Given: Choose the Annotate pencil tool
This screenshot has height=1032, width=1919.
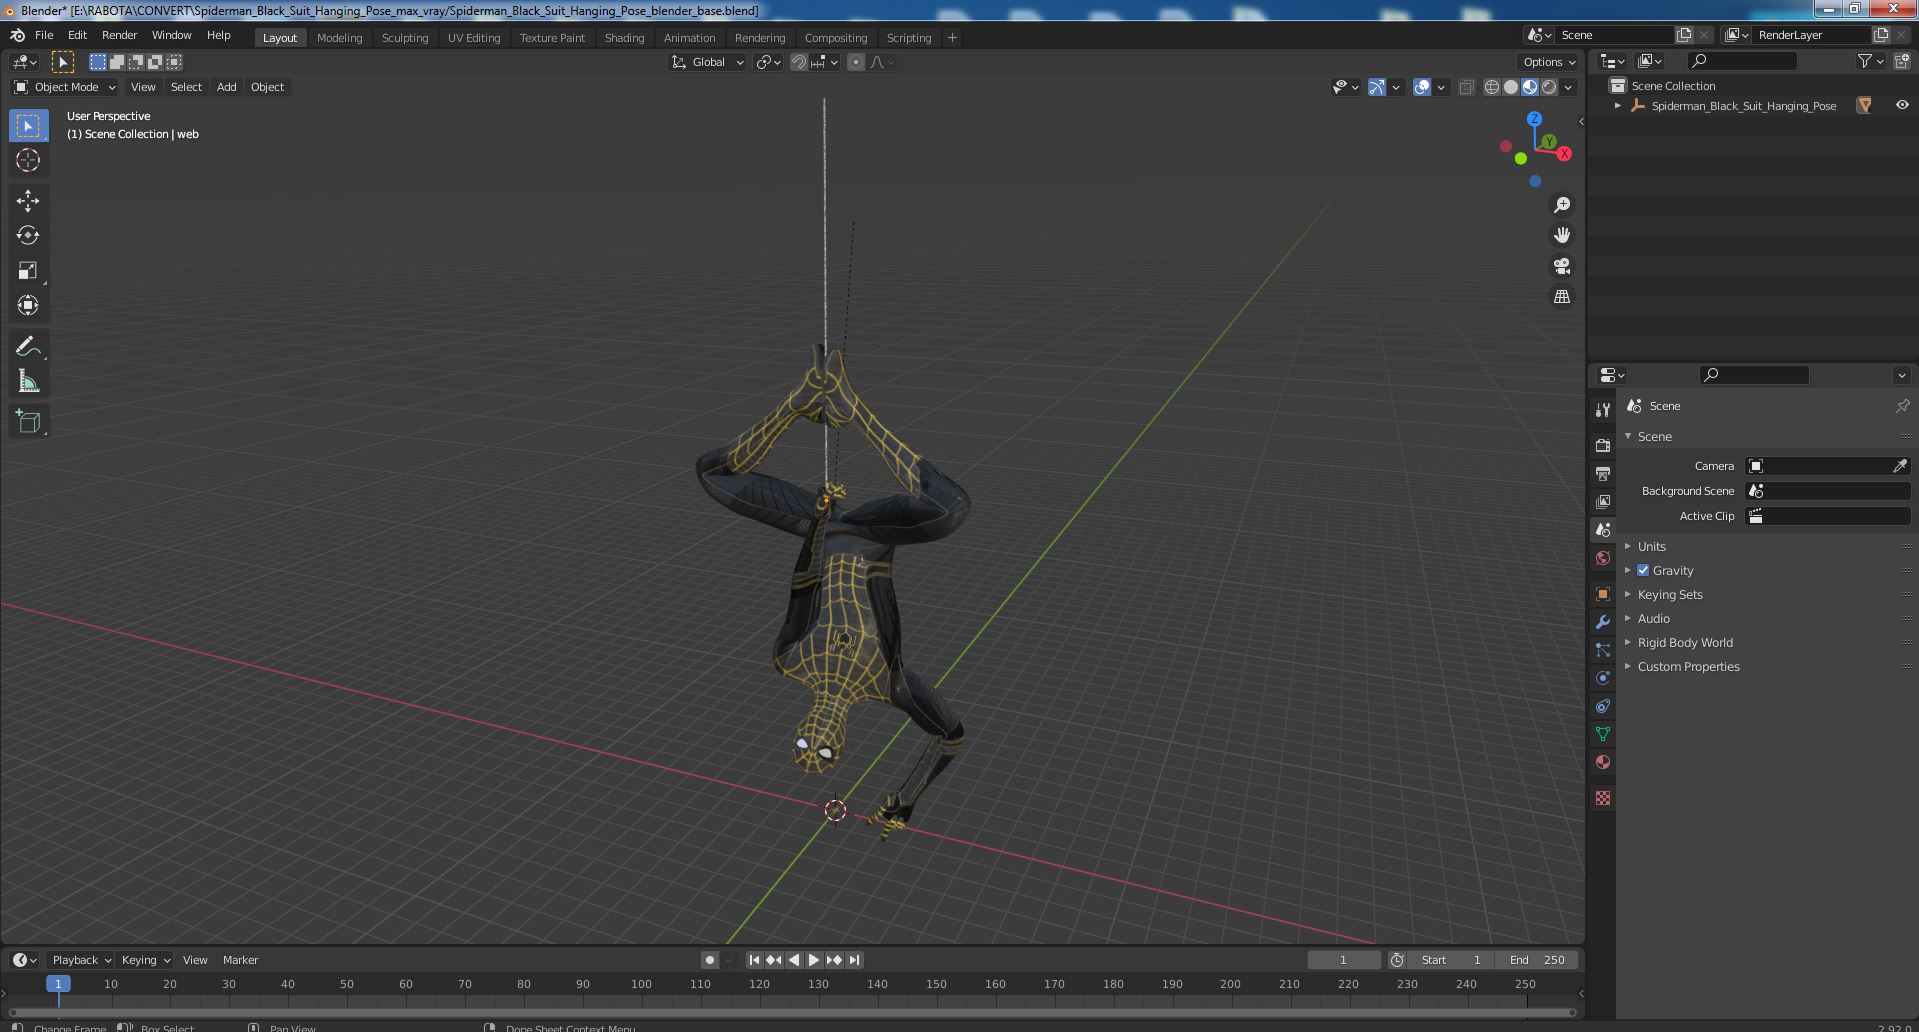Looking at the screenshot, I should 28,347.
